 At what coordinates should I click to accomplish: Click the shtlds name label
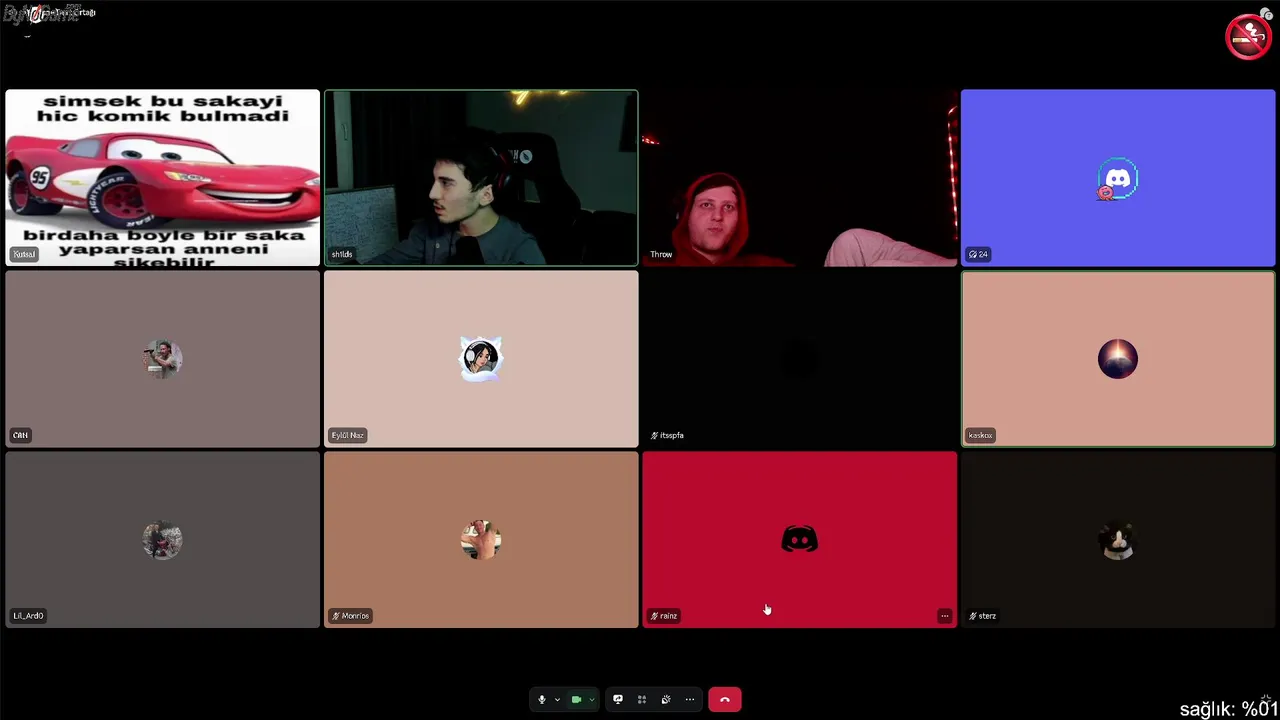tap(342, 254)
